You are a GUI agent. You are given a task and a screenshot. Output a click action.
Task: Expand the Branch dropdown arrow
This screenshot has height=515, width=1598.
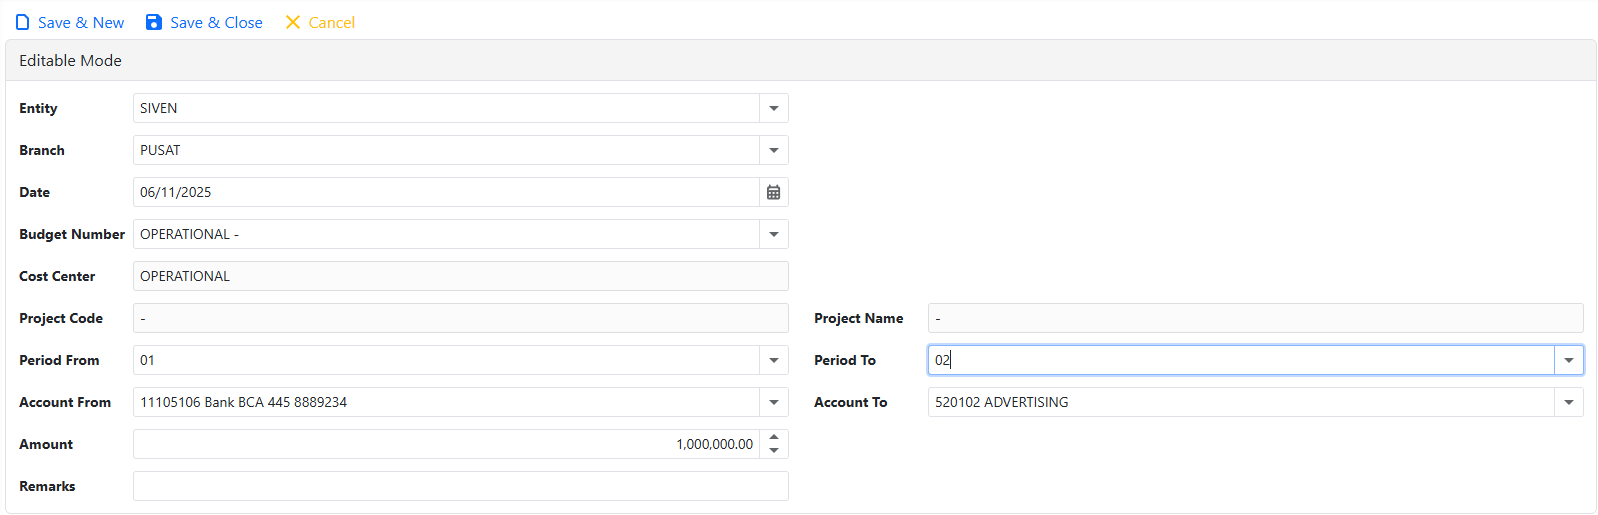coord(773,150)
